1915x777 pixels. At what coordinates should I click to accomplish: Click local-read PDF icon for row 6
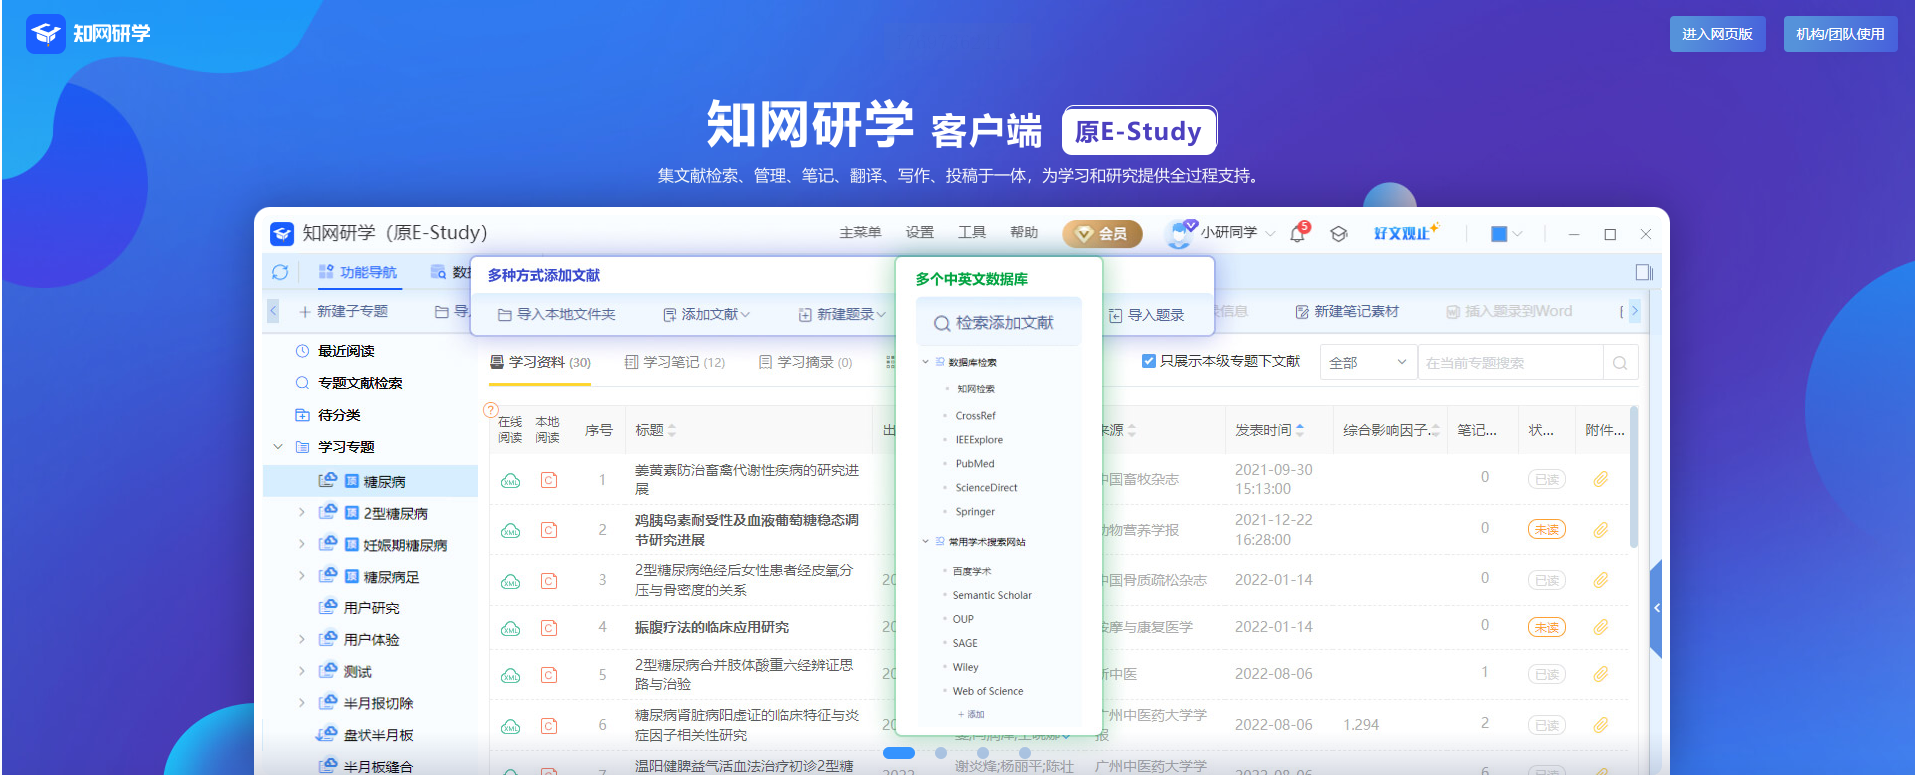pos(549,726)
